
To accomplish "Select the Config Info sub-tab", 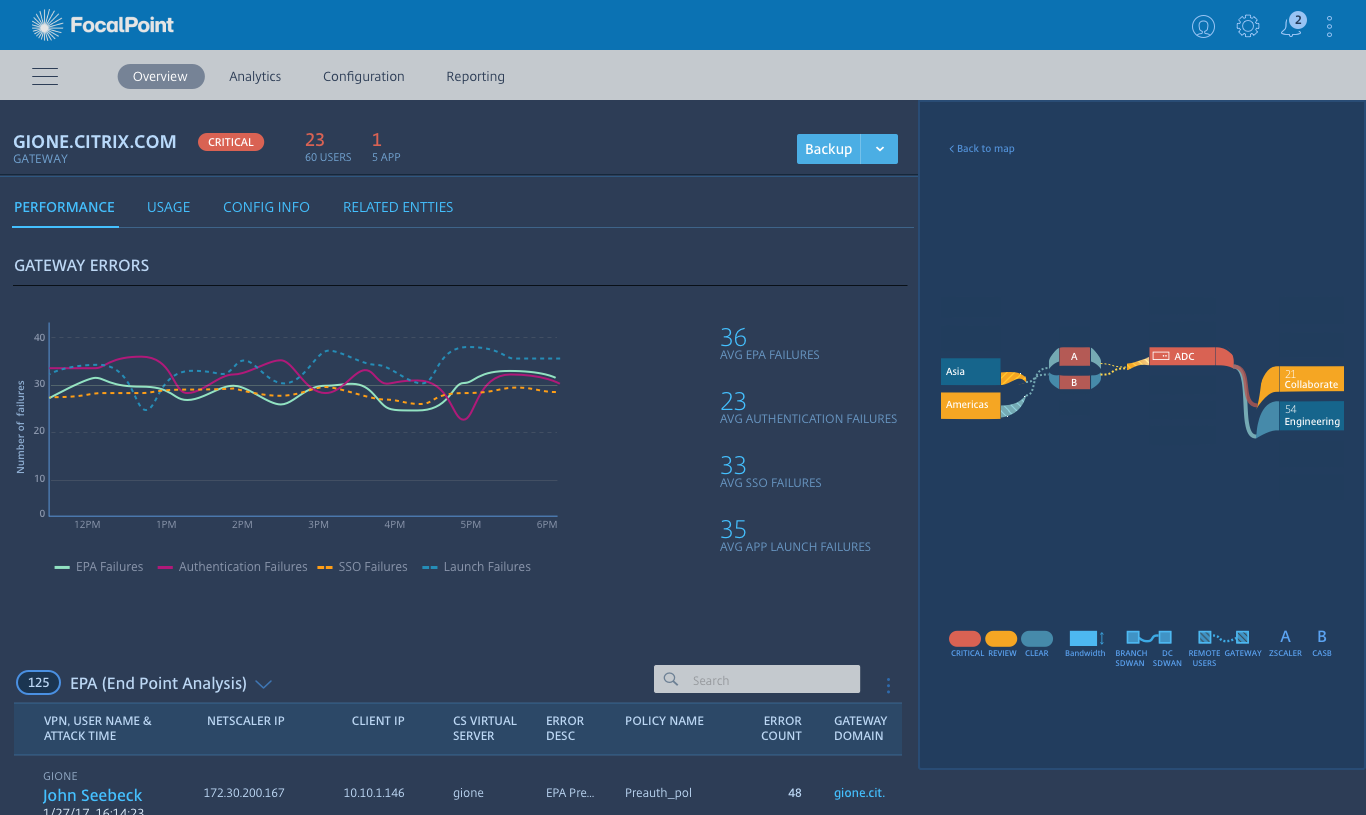I will [x=266, y=207].
